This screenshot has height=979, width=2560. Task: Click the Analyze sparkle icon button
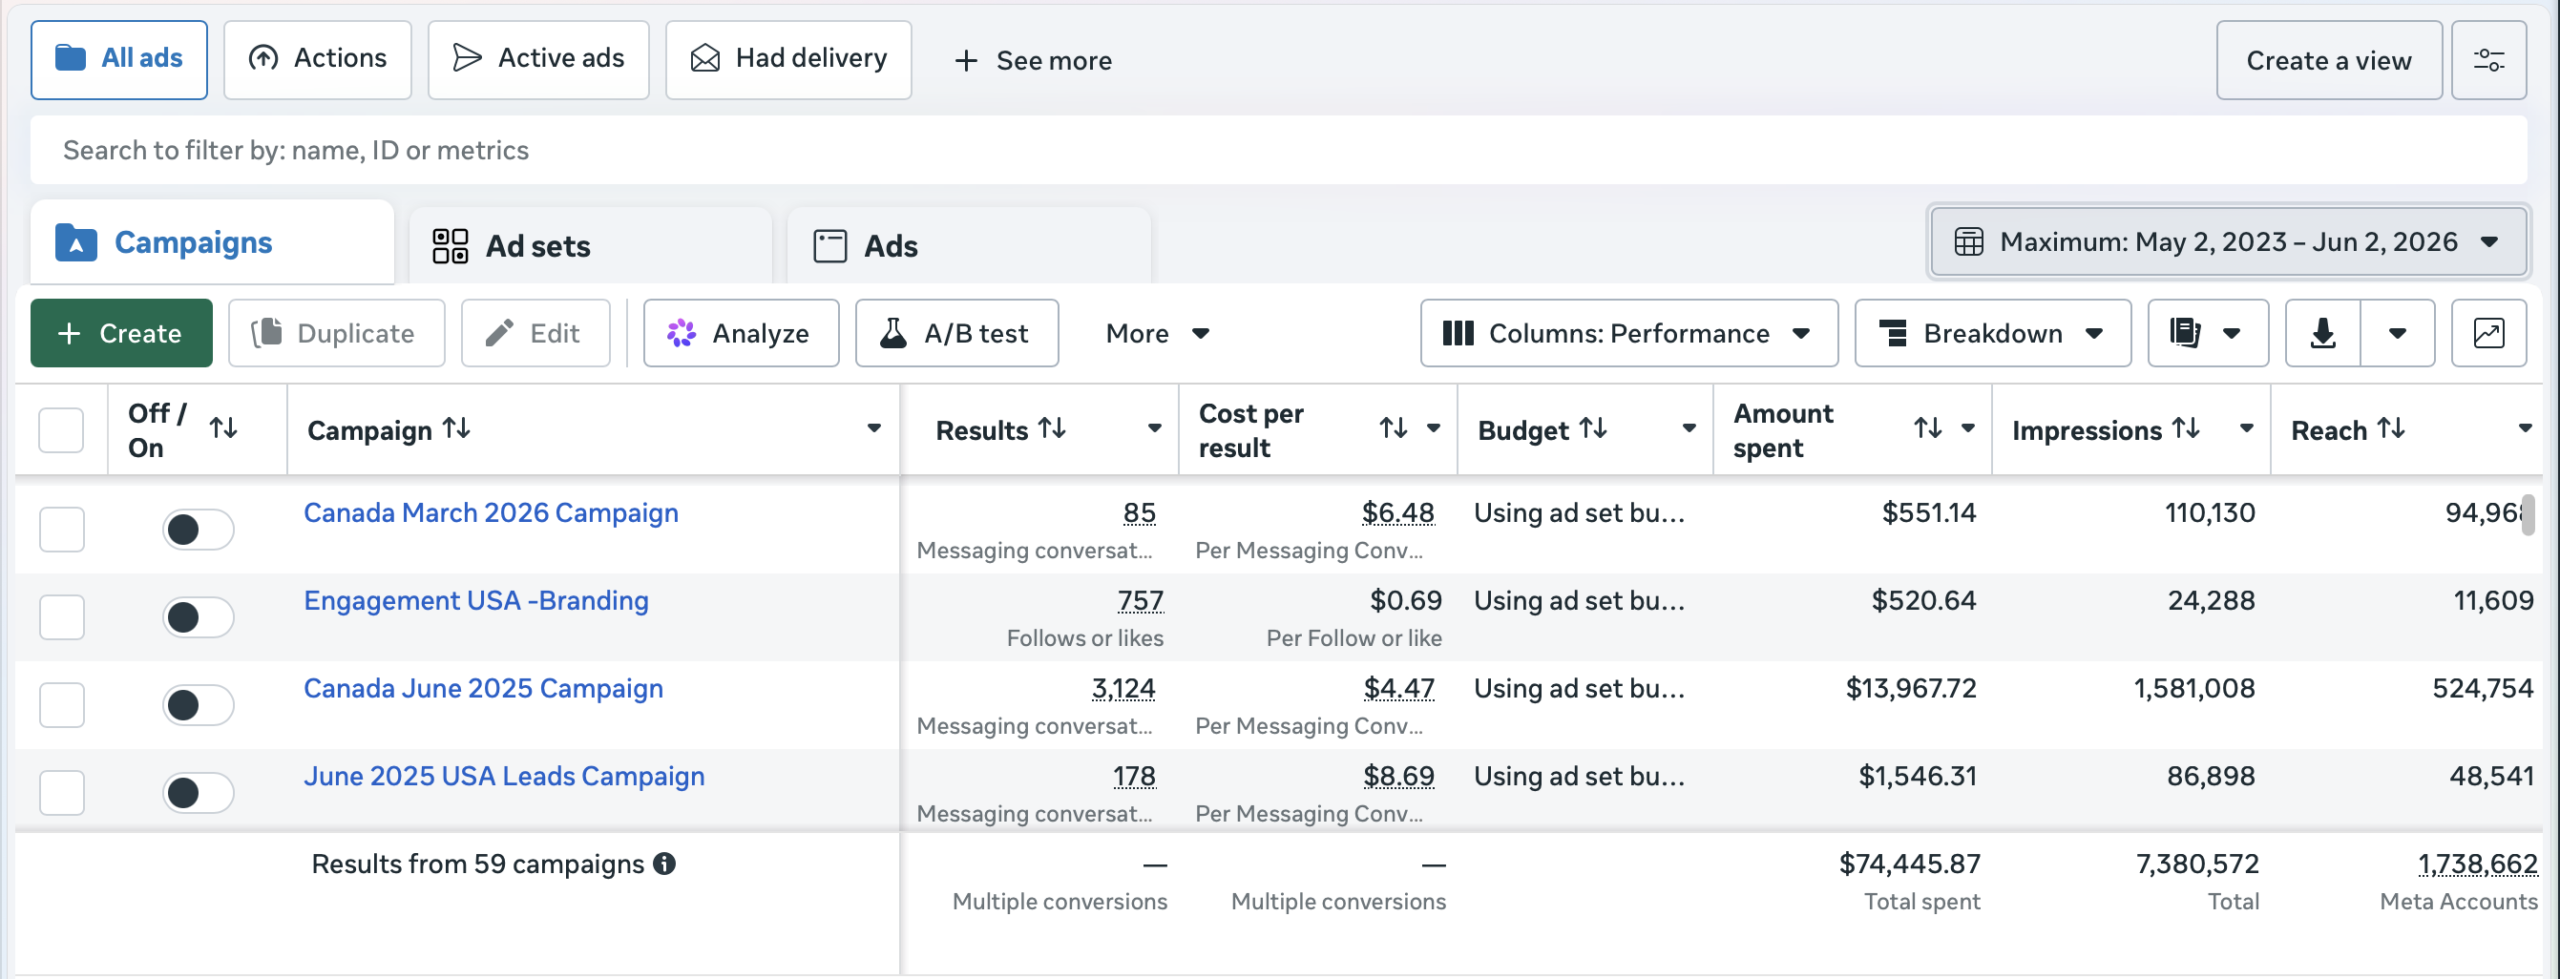741,333
